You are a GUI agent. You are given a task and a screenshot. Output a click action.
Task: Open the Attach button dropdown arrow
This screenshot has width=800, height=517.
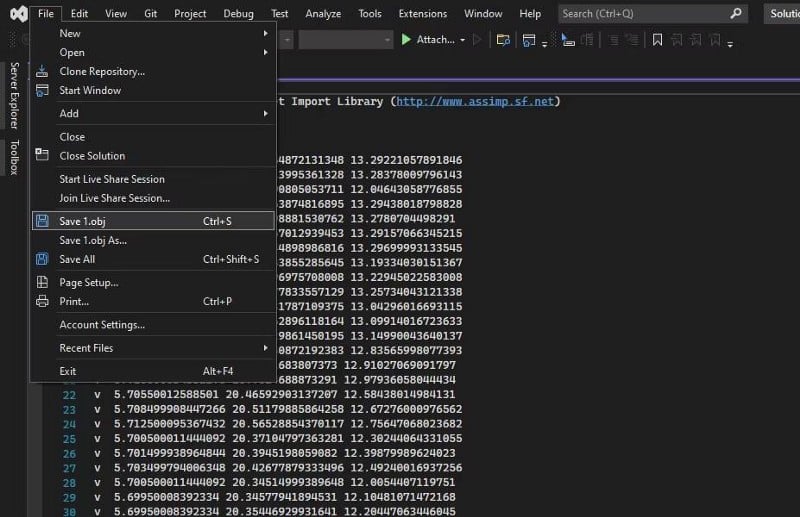(x=462, y=40)
